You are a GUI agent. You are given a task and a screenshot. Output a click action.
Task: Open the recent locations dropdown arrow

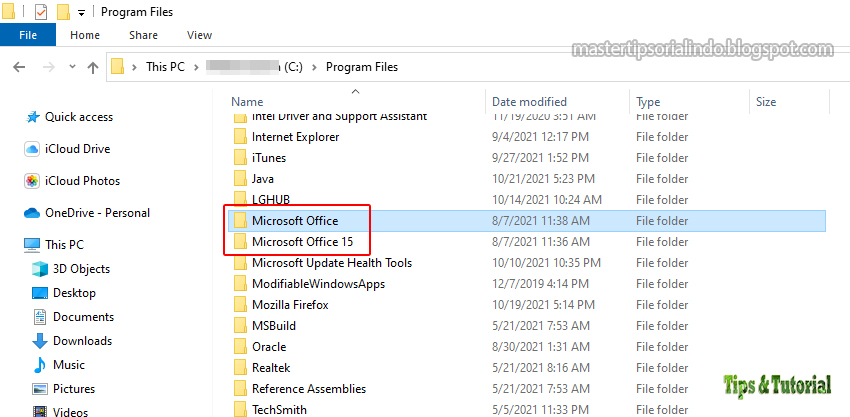pos(73,67)
